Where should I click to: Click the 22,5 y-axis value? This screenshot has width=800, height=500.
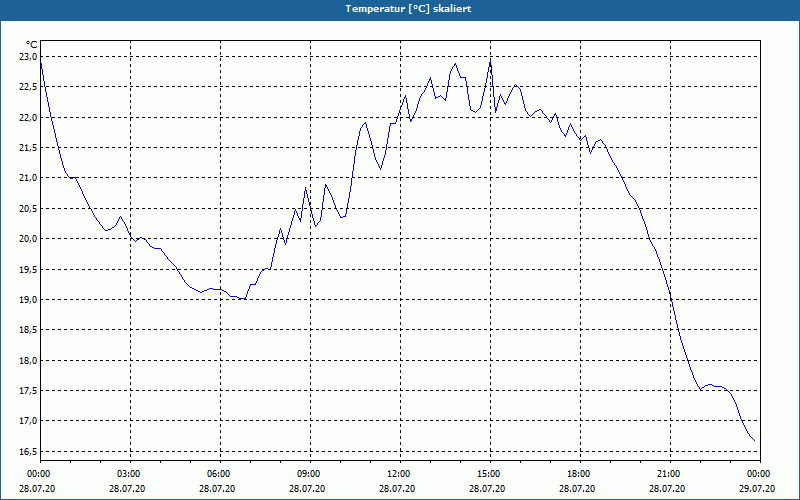pos(28,87)
